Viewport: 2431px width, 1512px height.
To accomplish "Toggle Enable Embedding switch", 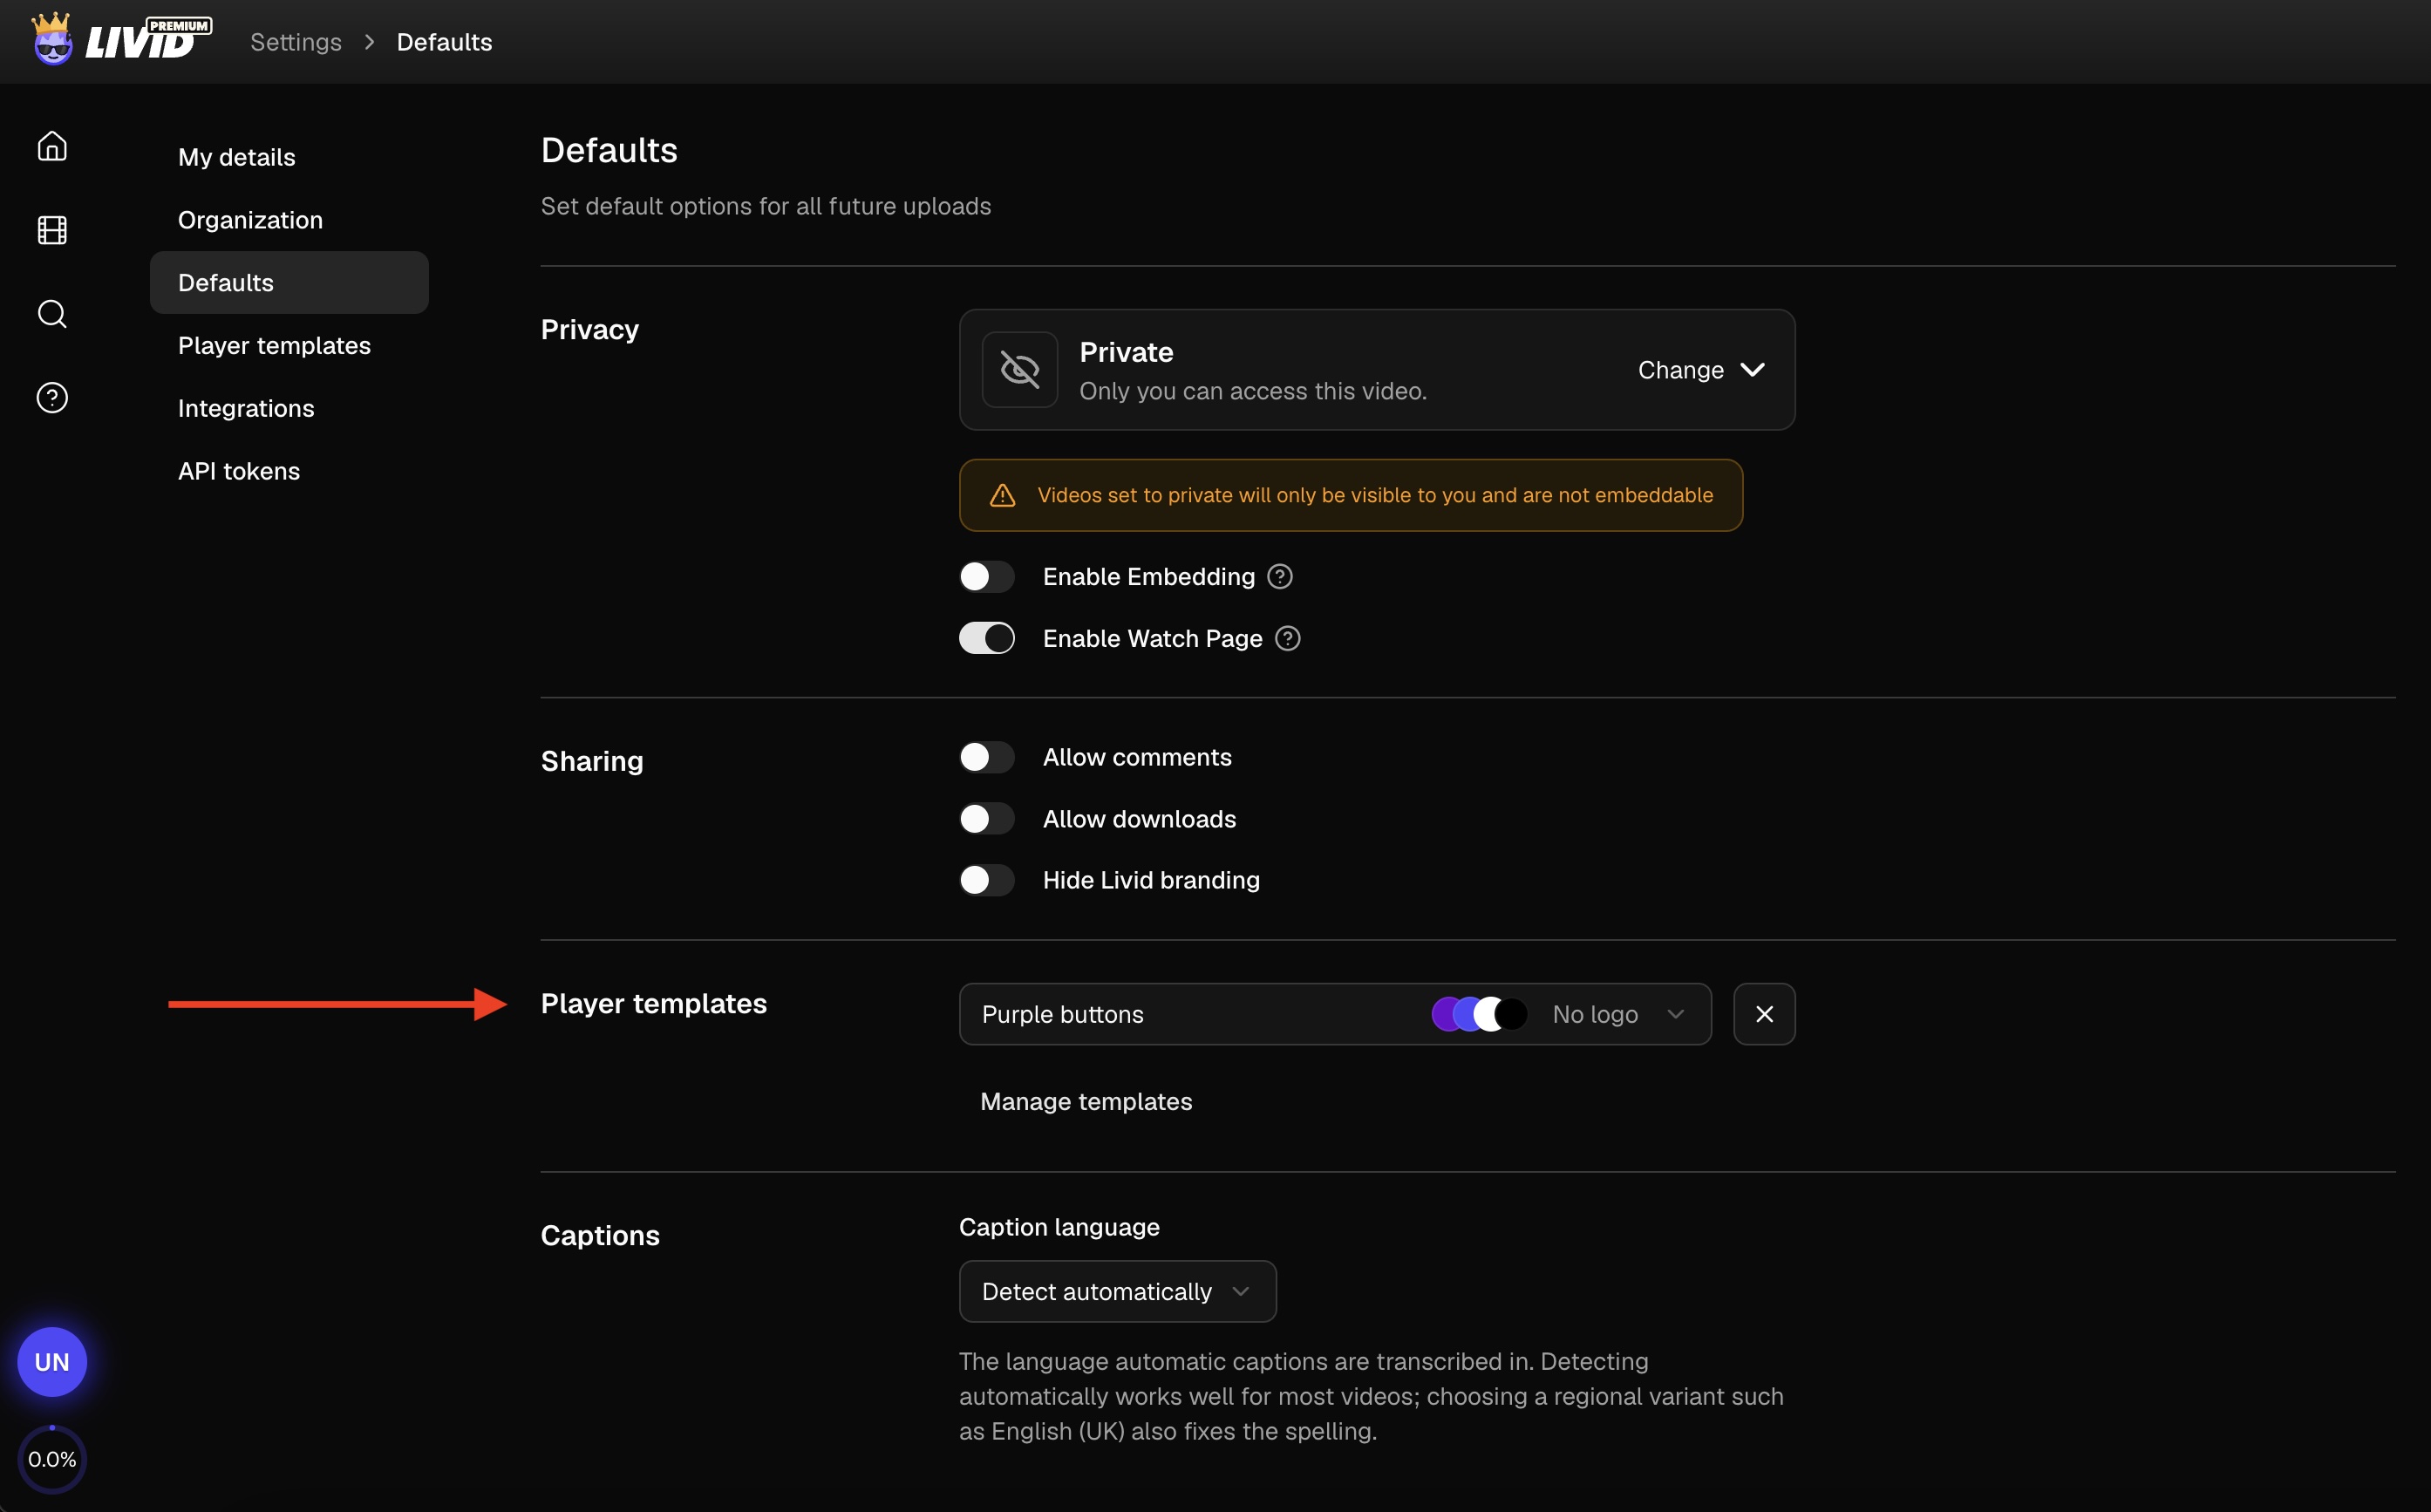I will (x=987, y=577).
